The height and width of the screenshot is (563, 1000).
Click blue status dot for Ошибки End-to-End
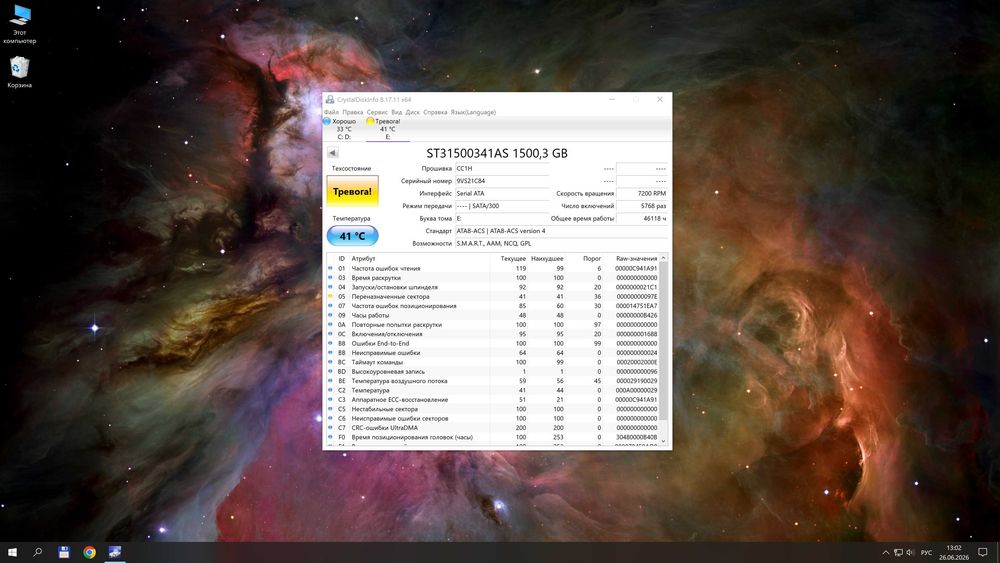click(x=330, y=343)
